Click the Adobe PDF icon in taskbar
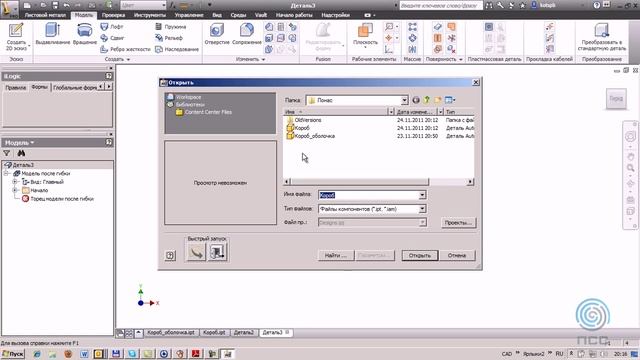Viewport: 640px width, 360px height. click(x=196, y=354)
